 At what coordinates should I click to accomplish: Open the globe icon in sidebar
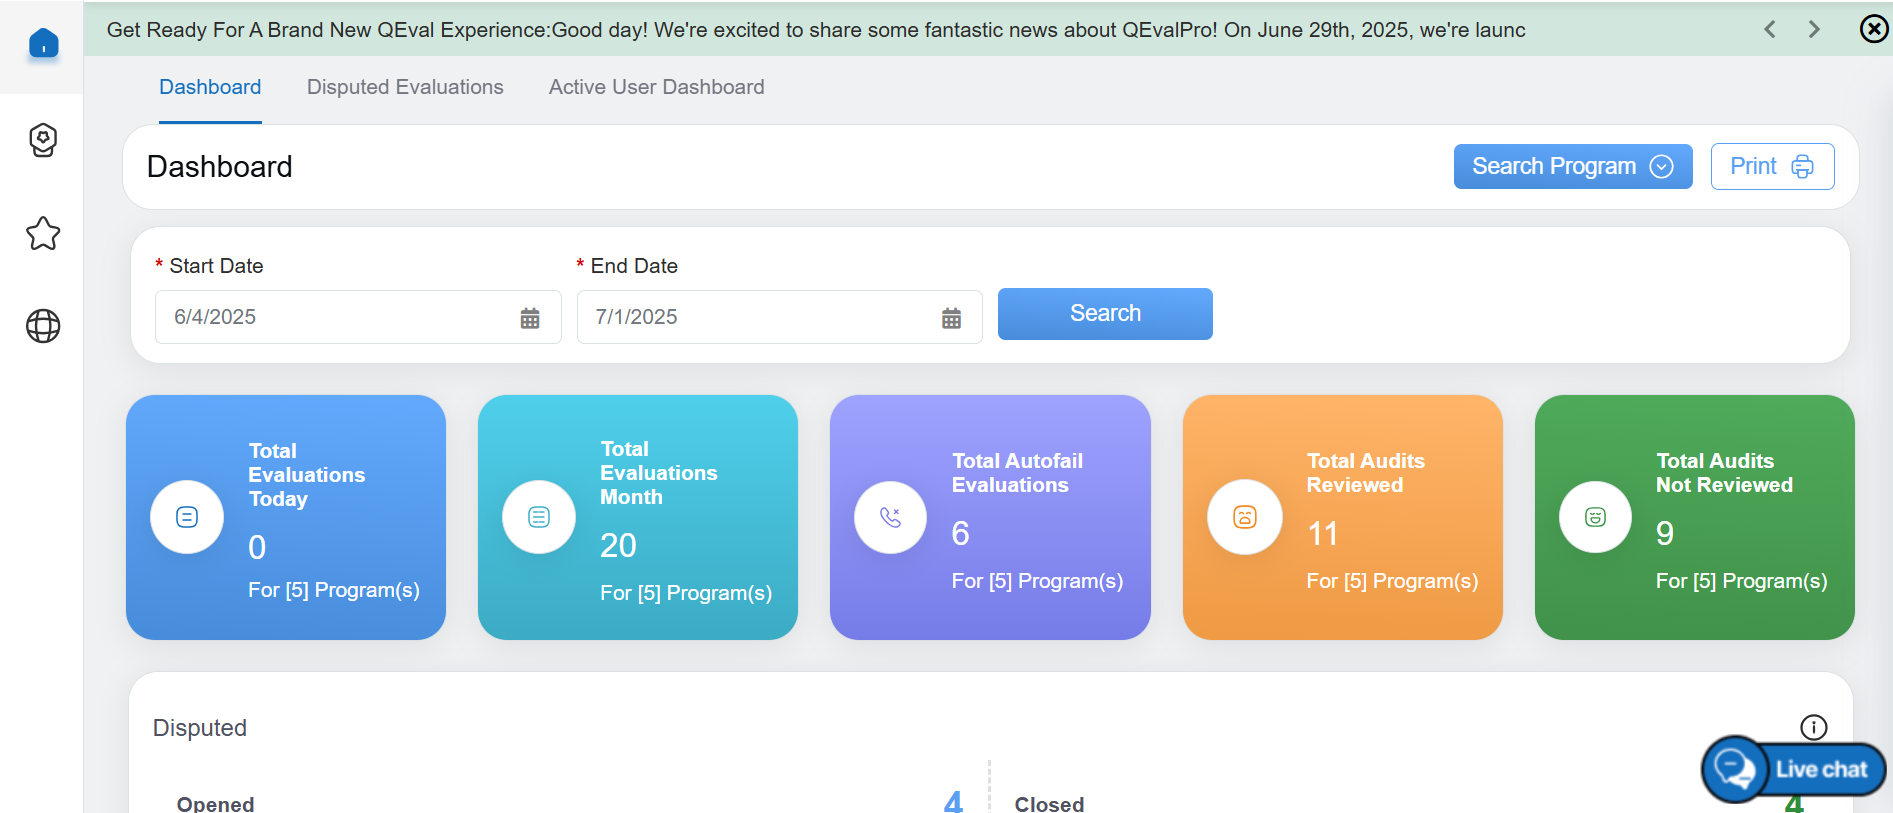coord(43,326)
